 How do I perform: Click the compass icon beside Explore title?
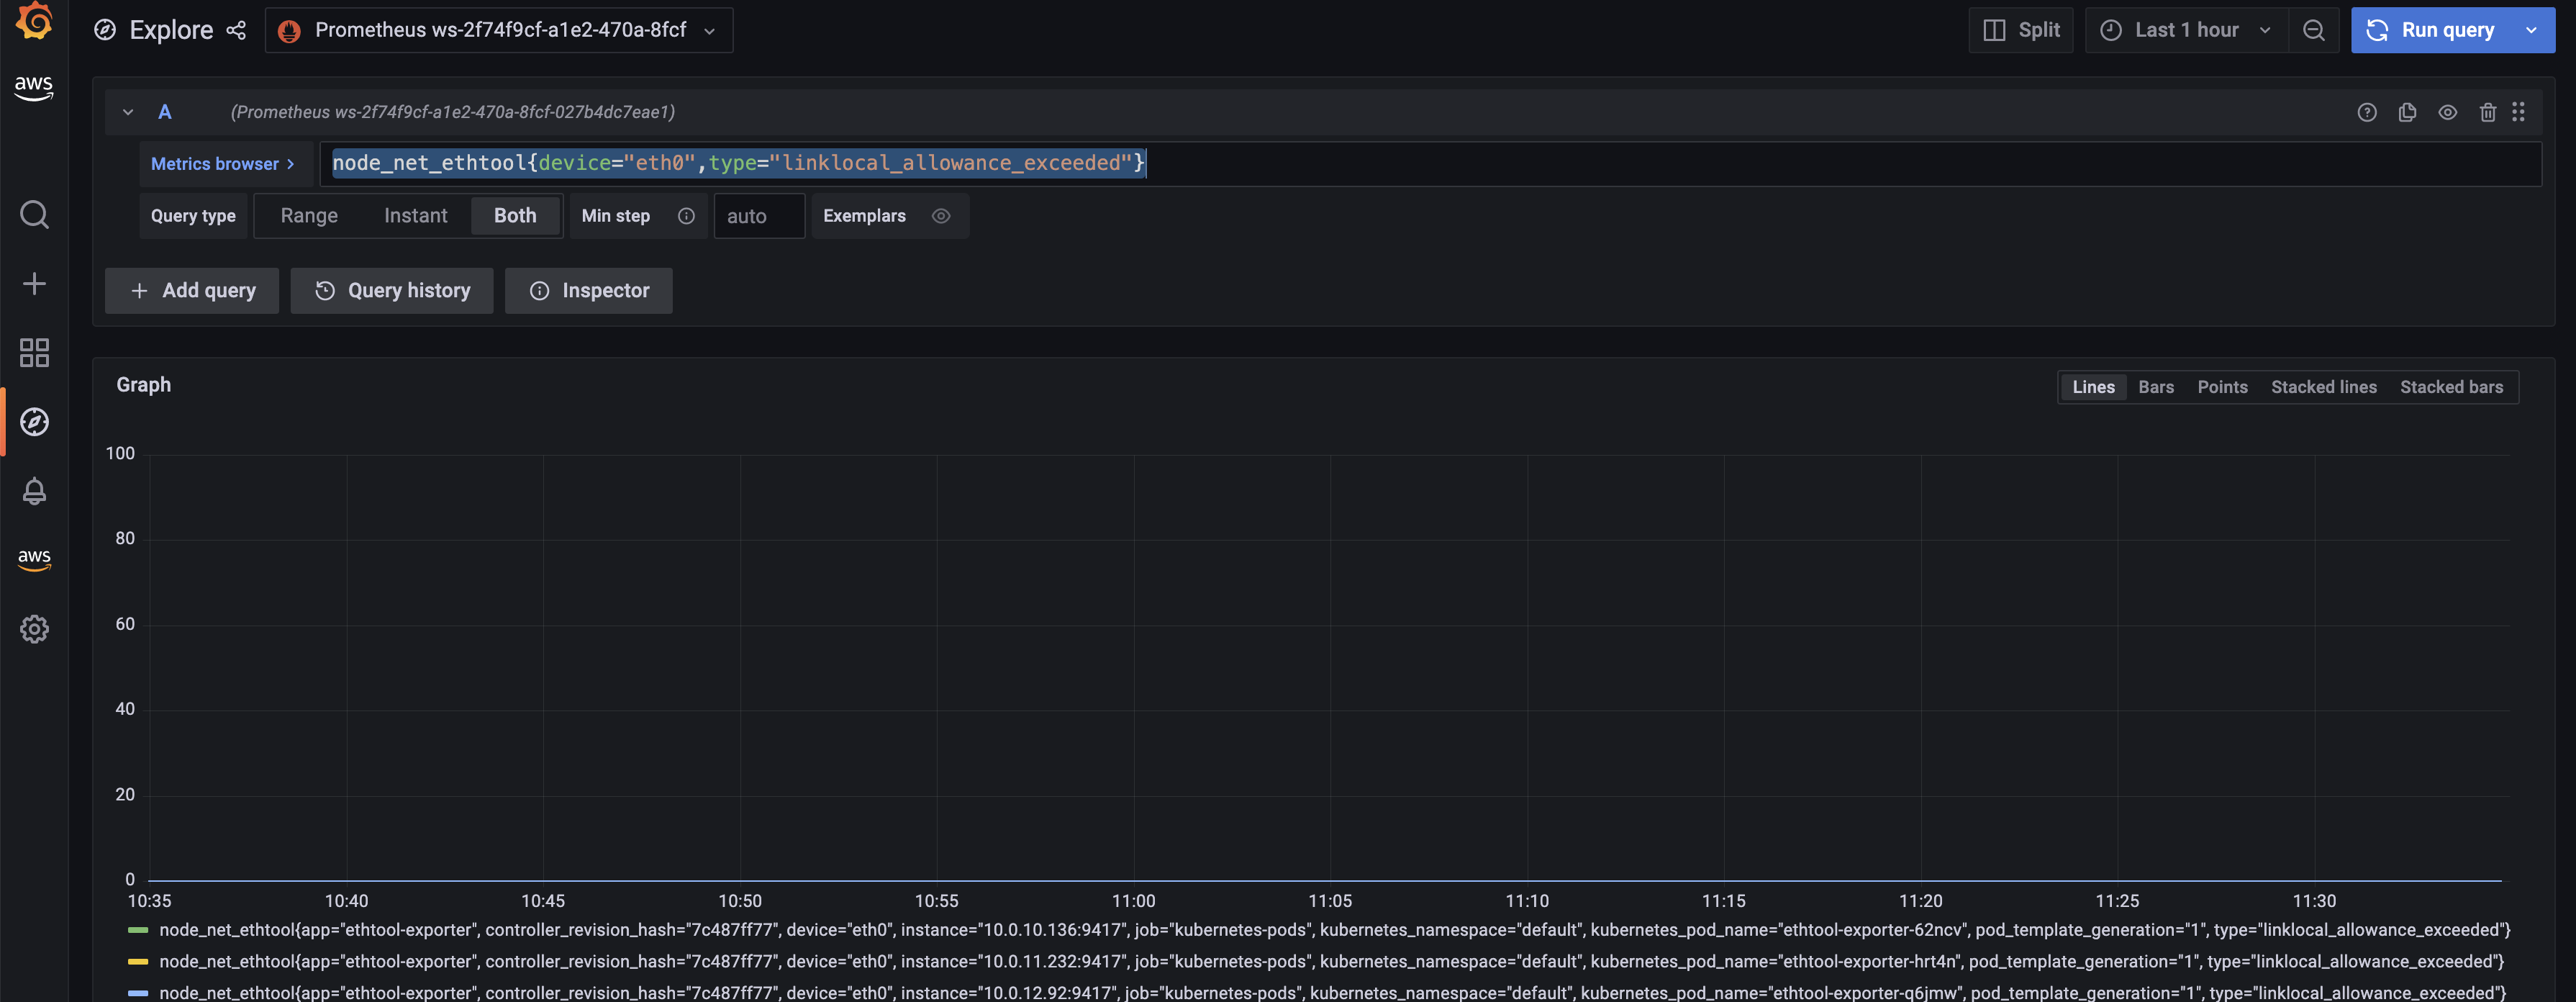tap(105, 30)
